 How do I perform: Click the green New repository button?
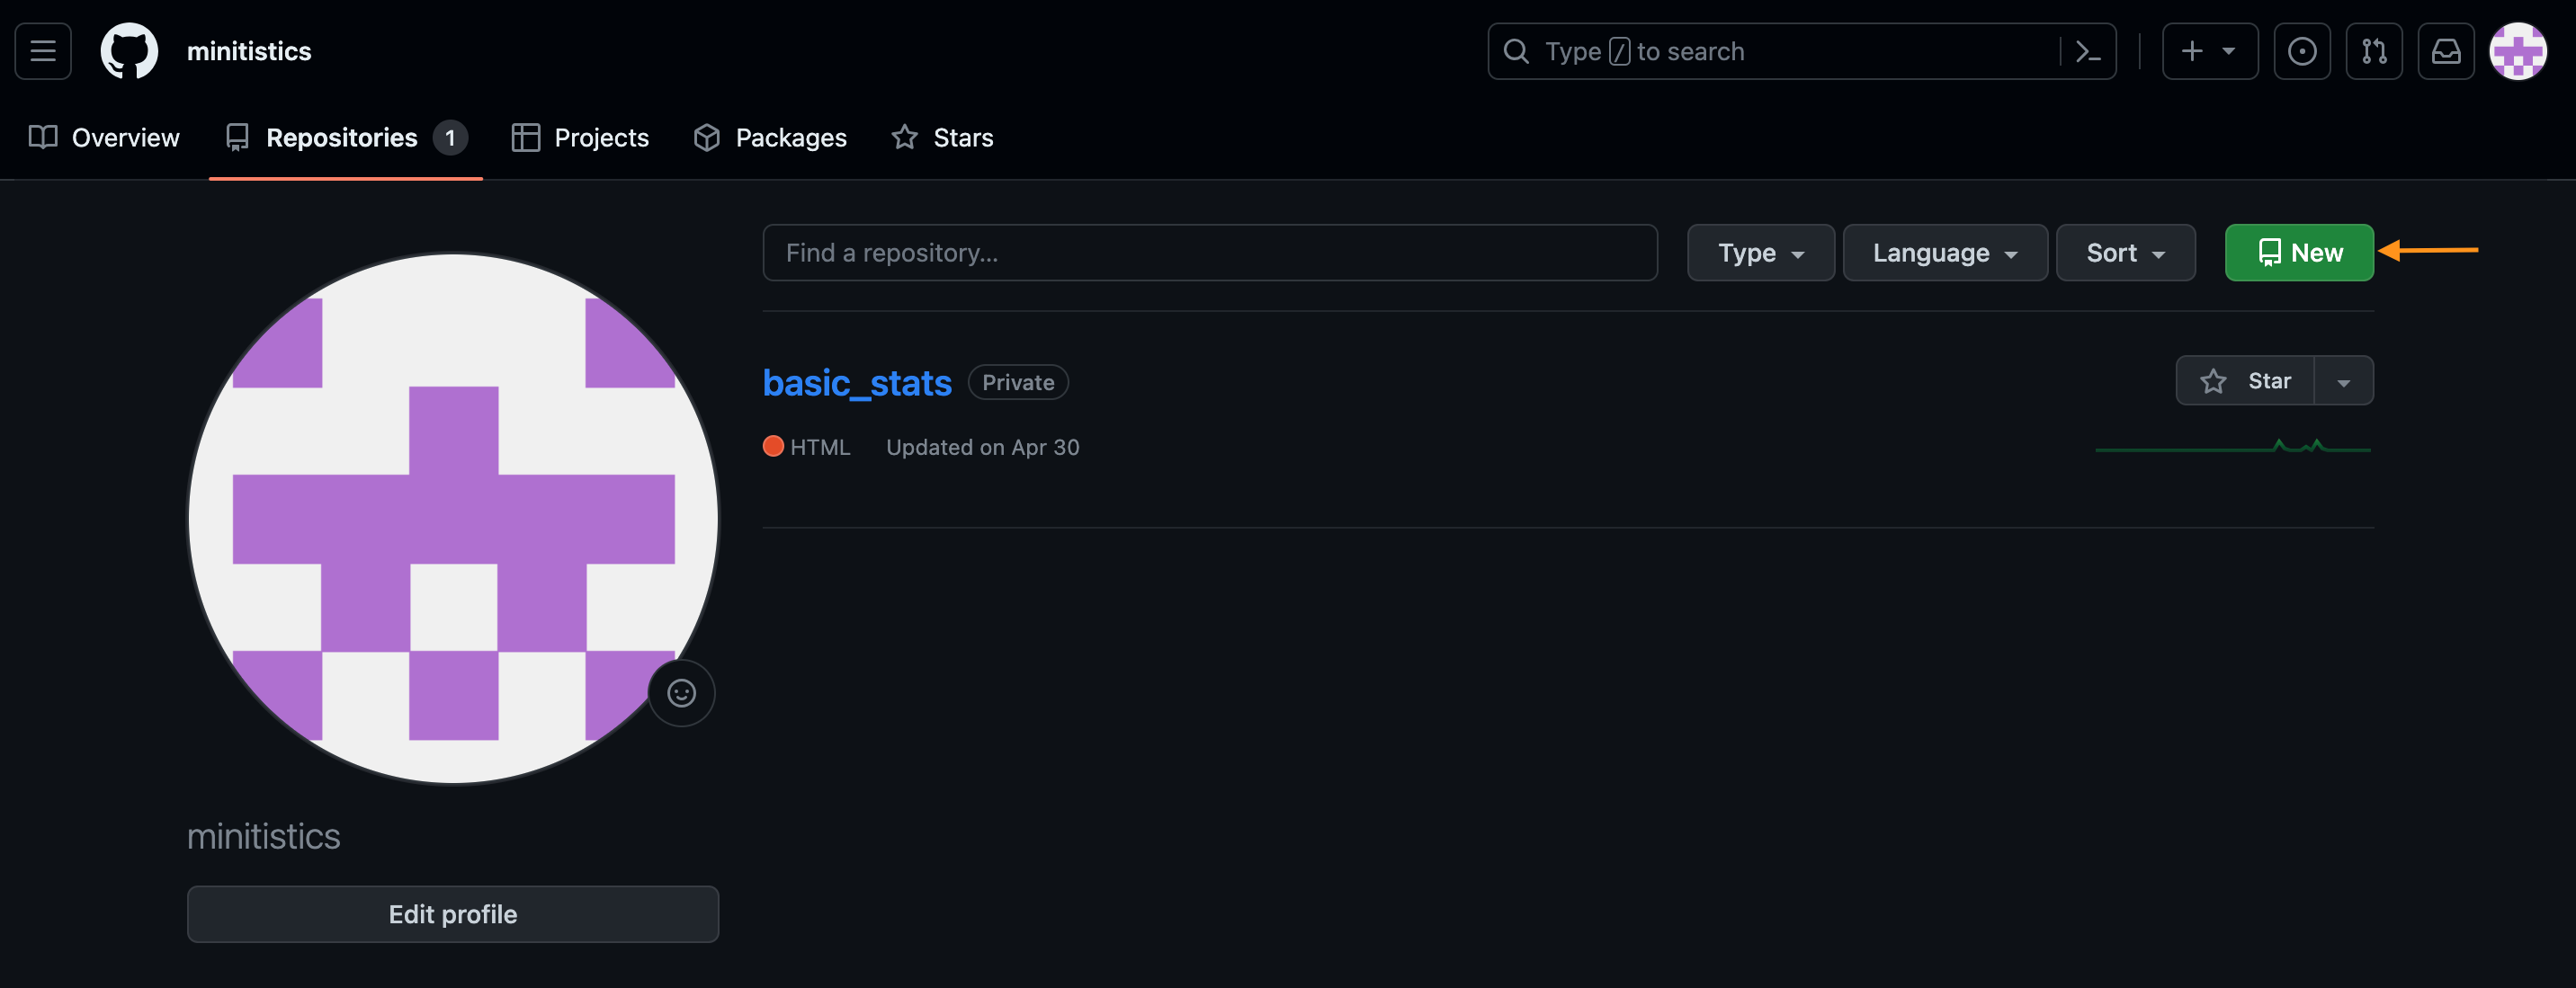click(2298, 253)
